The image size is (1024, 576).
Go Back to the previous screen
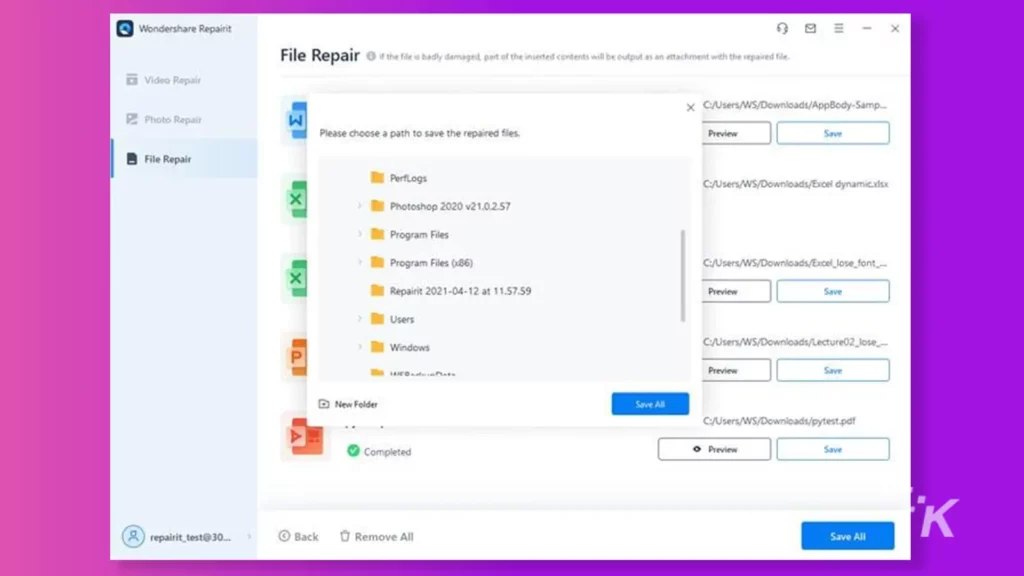click(298, 536)
